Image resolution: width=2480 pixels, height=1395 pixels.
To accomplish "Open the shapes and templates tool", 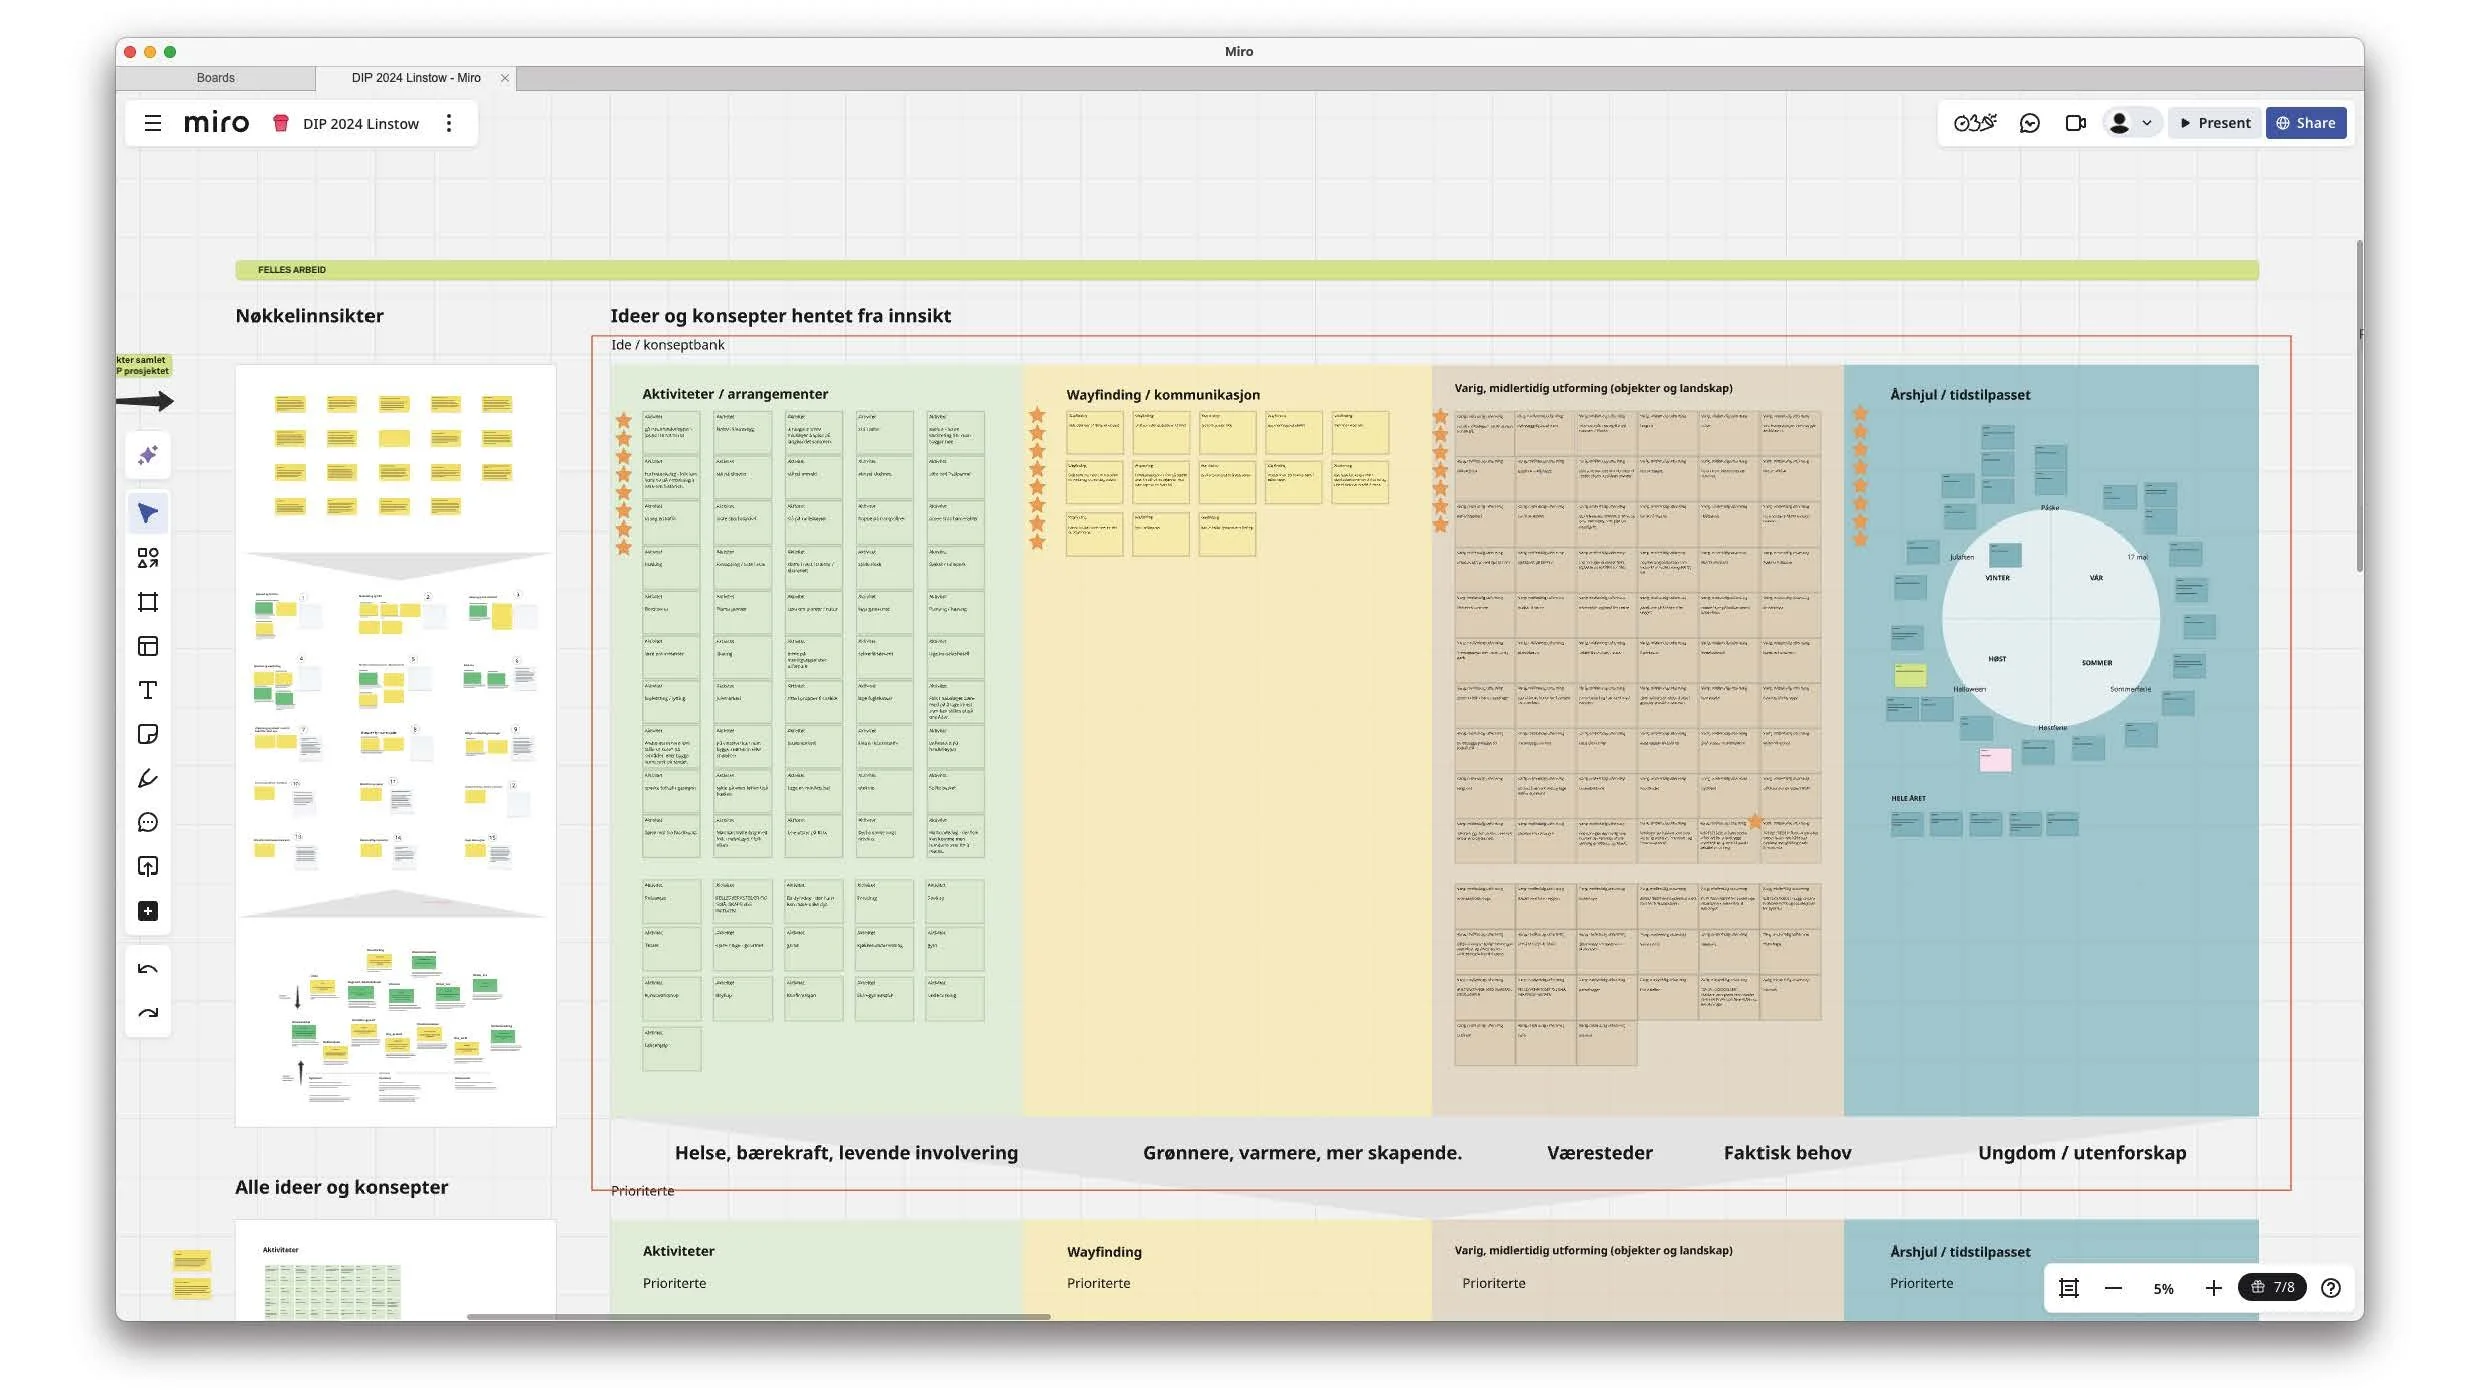I will (x=148, y=558).
